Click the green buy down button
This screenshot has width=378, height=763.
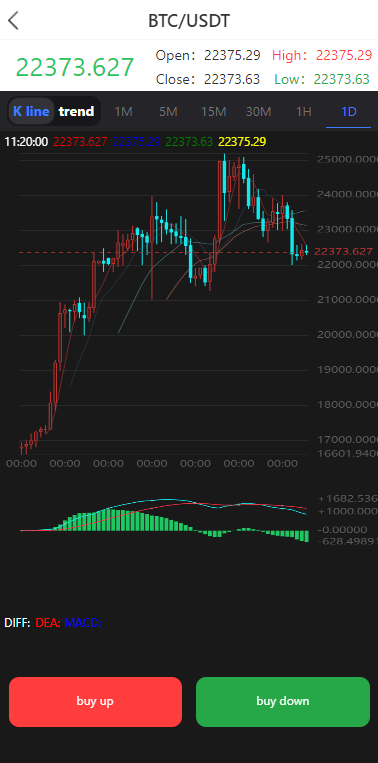click(283, 702)
